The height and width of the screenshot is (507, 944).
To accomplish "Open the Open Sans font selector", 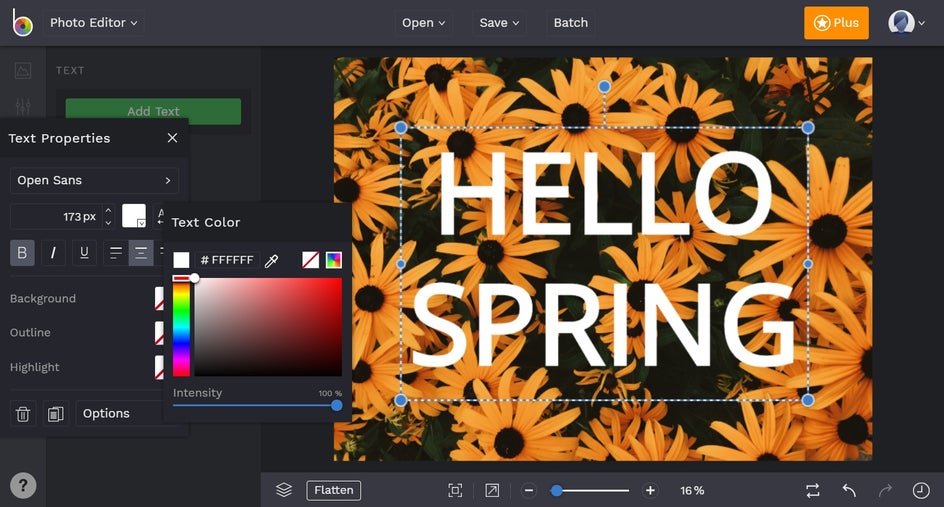I will 94,180.
